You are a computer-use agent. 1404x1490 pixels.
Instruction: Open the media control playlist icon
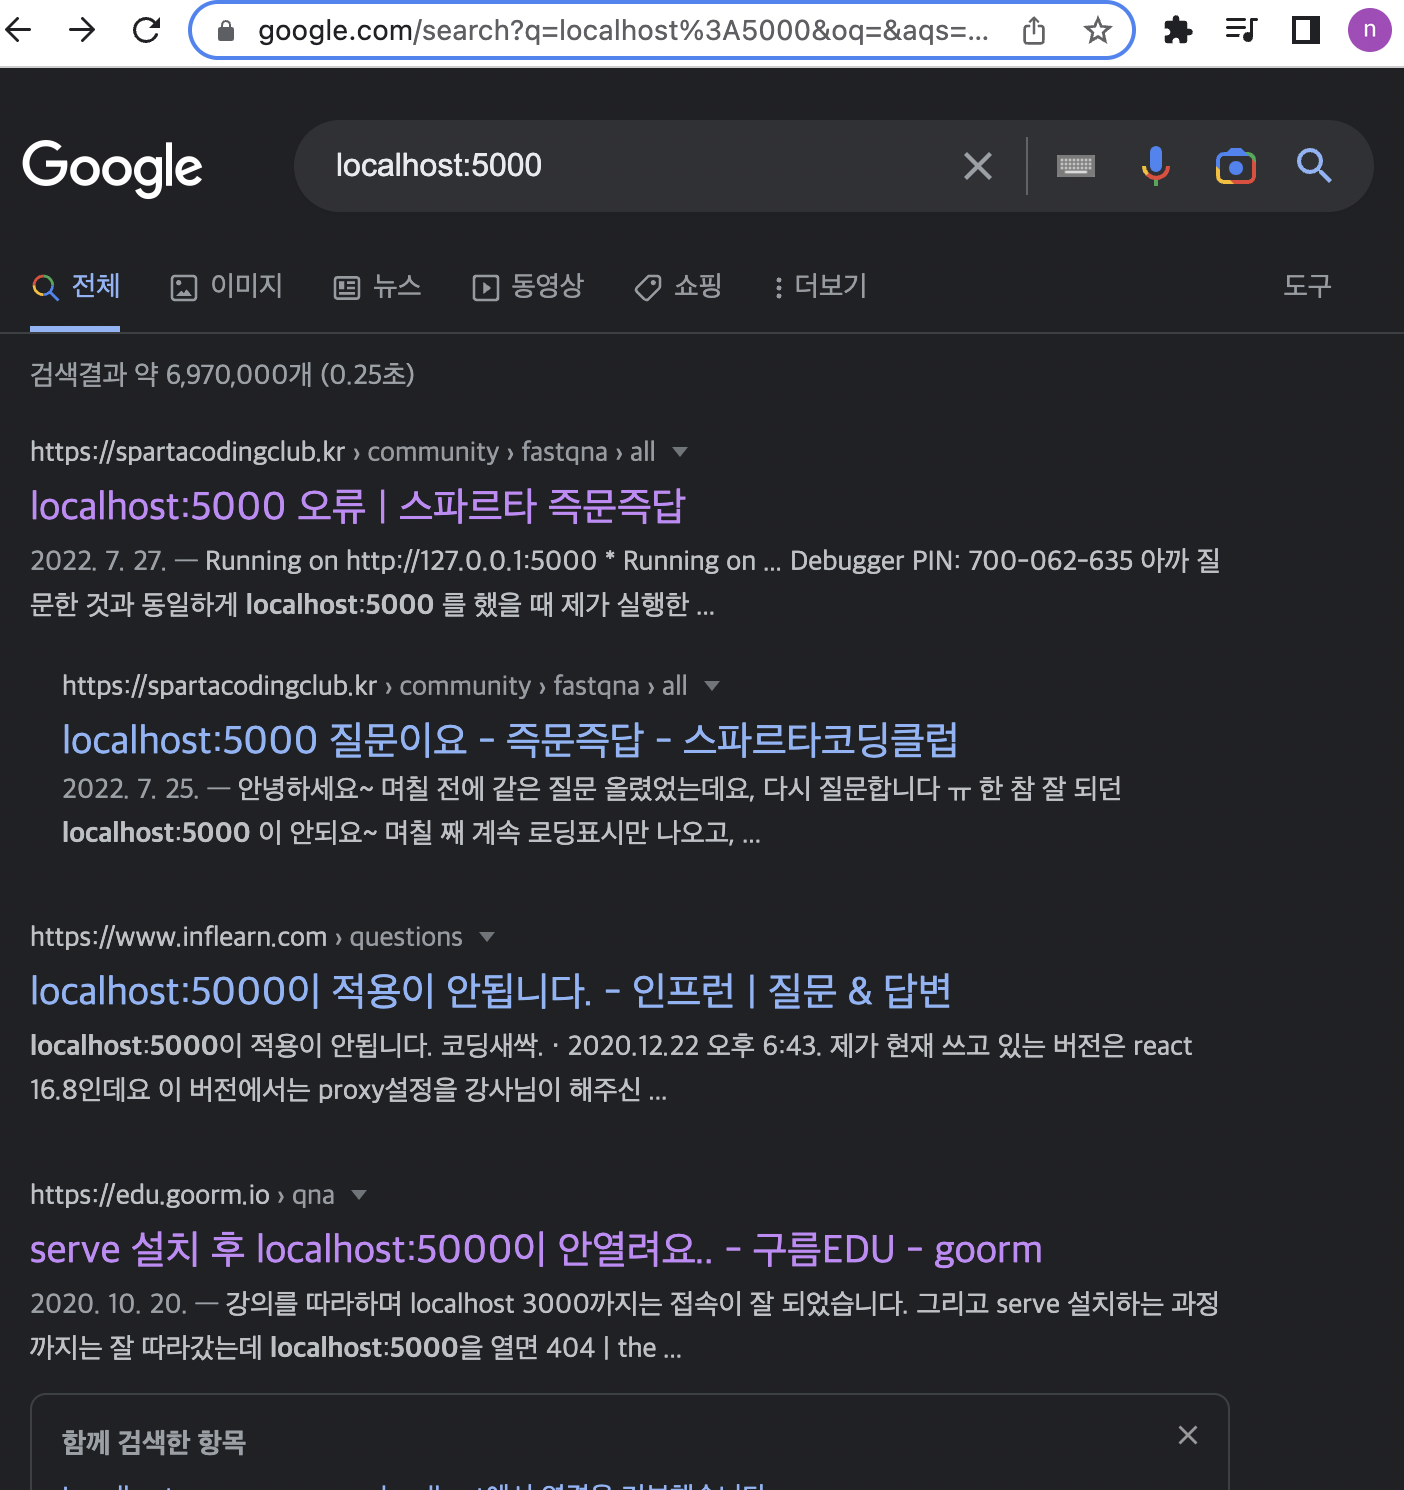coord(1241,30)
